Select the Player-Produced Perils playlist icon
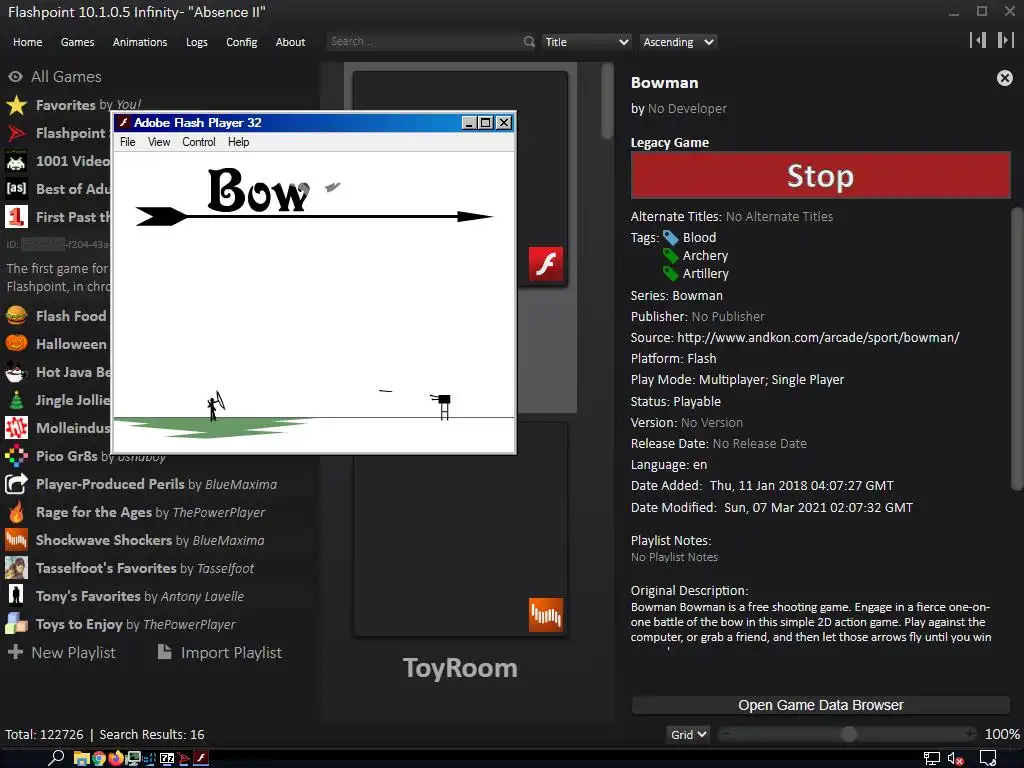1024x768 pixels. [16, 484]
